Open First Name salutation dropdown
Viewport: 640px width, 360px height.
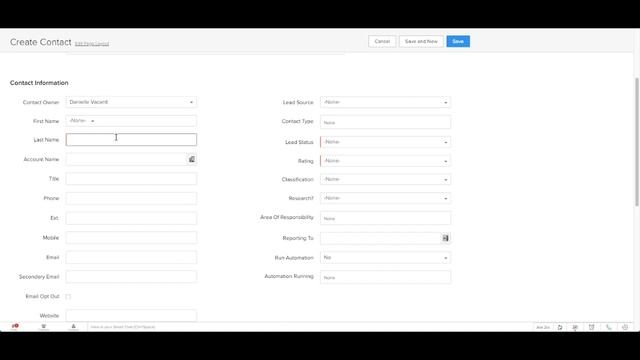(x=82, y=121)
